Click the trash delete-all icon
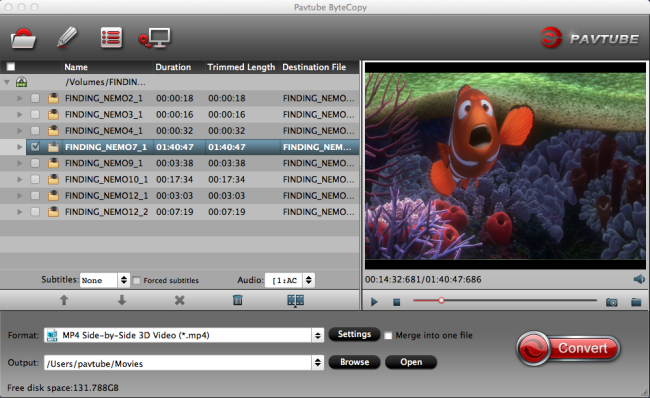650x398 pixels. [x=238, y=300]
